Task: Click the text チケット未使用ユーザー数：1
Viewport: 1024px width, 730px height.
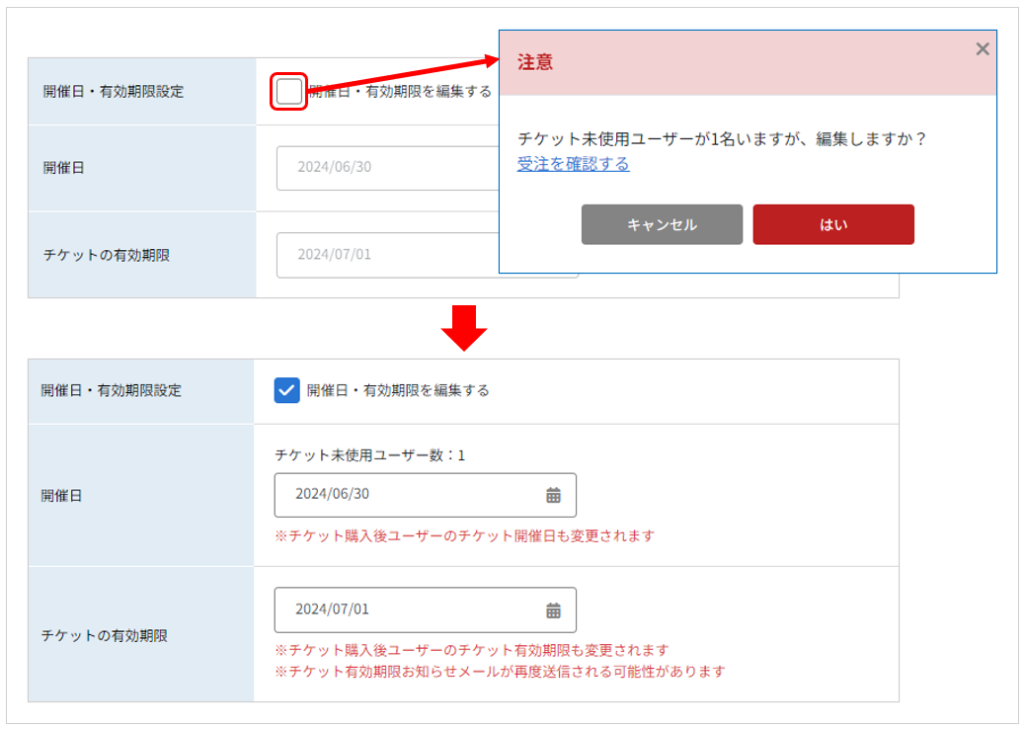Action: pyautogui.click(x=370, y=455)
